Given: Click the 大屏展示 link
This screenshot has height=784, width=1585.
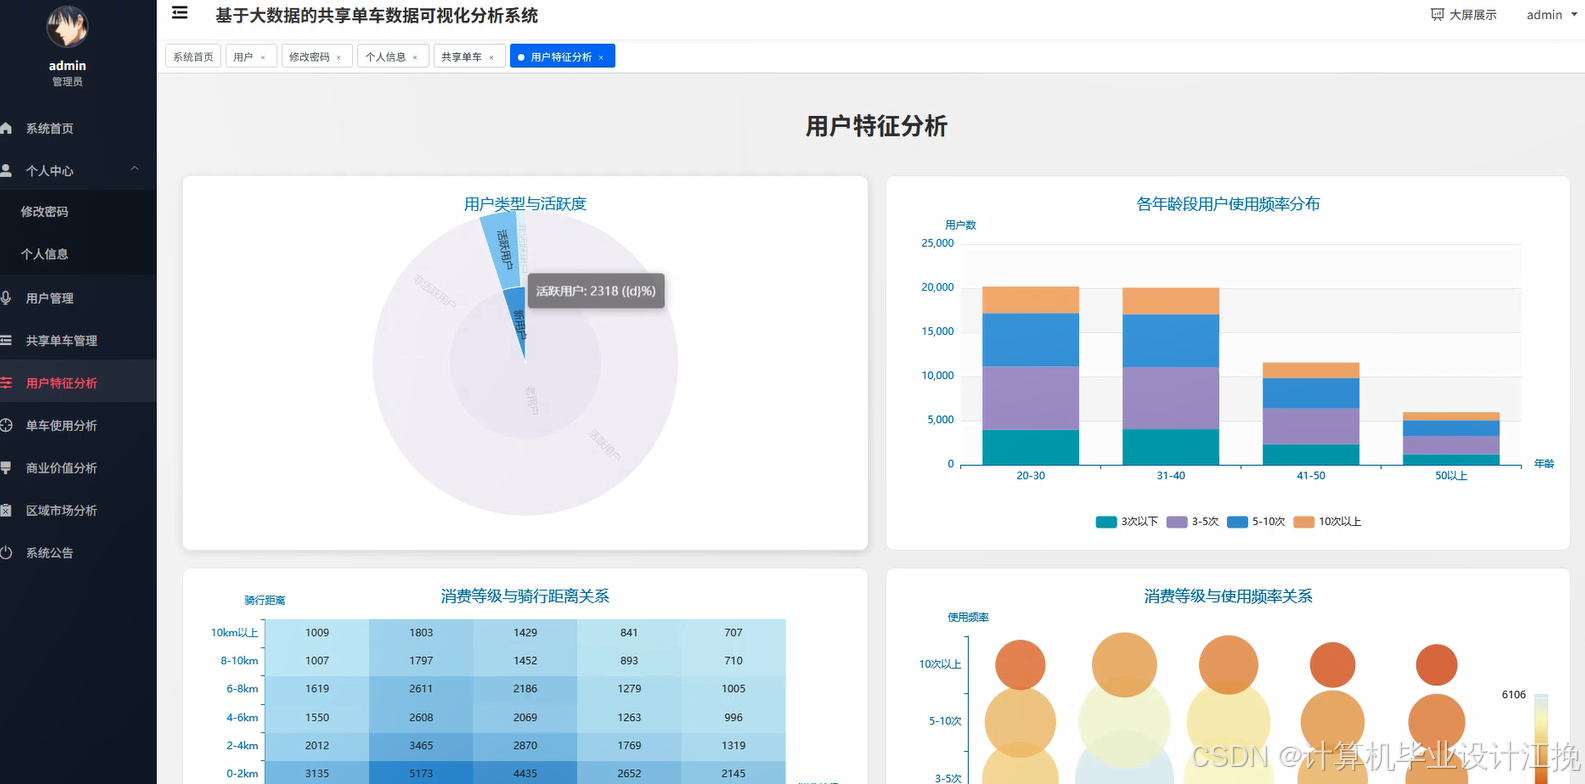Looking at the screenshot, I should click(x=1463, y=14).
